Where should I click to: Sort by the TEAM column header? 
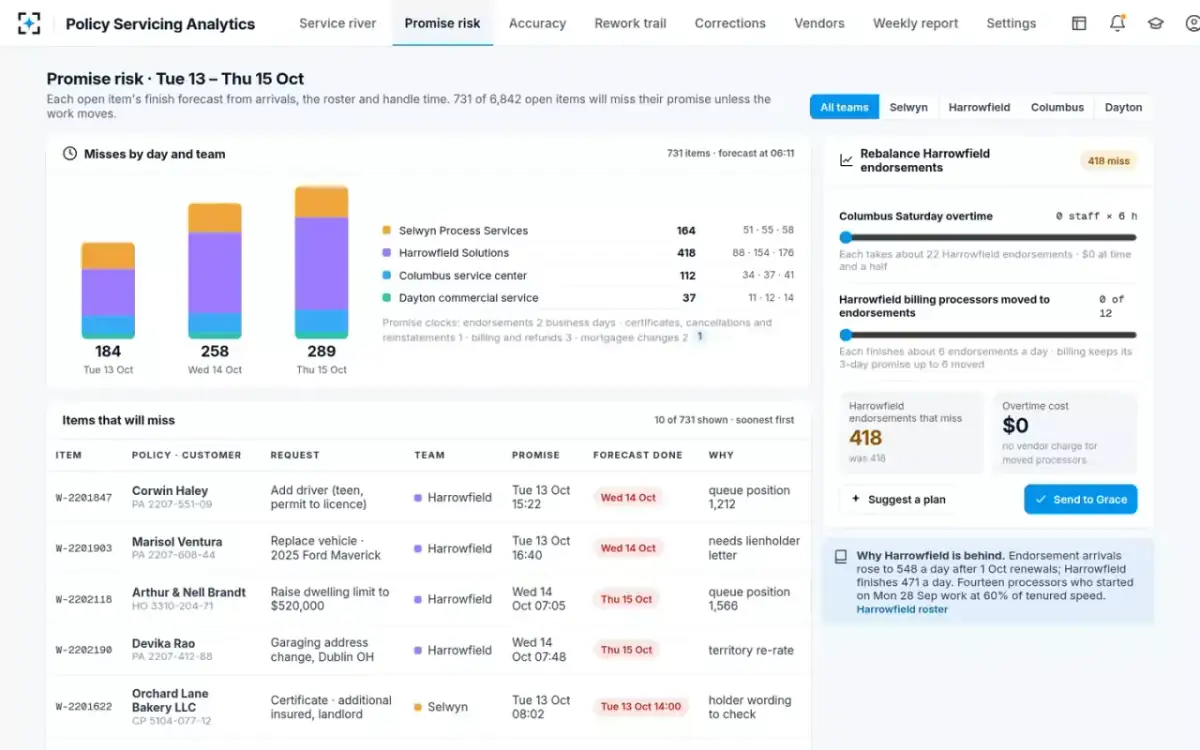click(430, 455)
